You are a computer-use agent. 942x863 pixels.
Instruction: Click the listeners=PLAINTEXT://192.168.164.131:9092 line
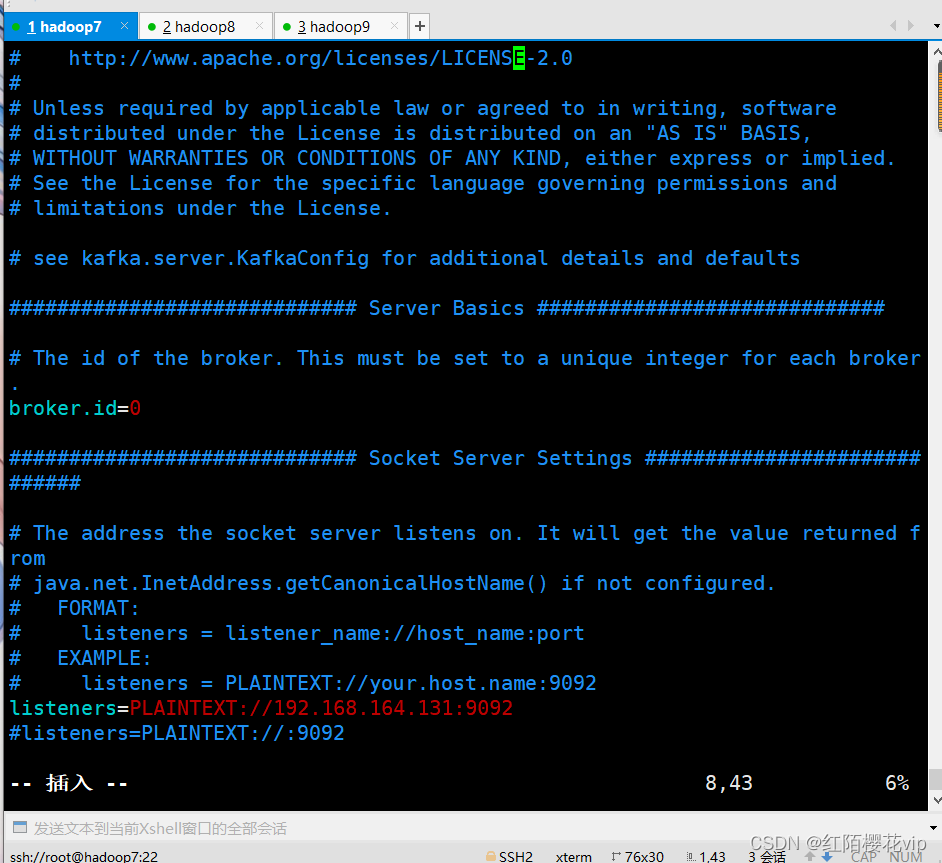(x=261, y=708)
